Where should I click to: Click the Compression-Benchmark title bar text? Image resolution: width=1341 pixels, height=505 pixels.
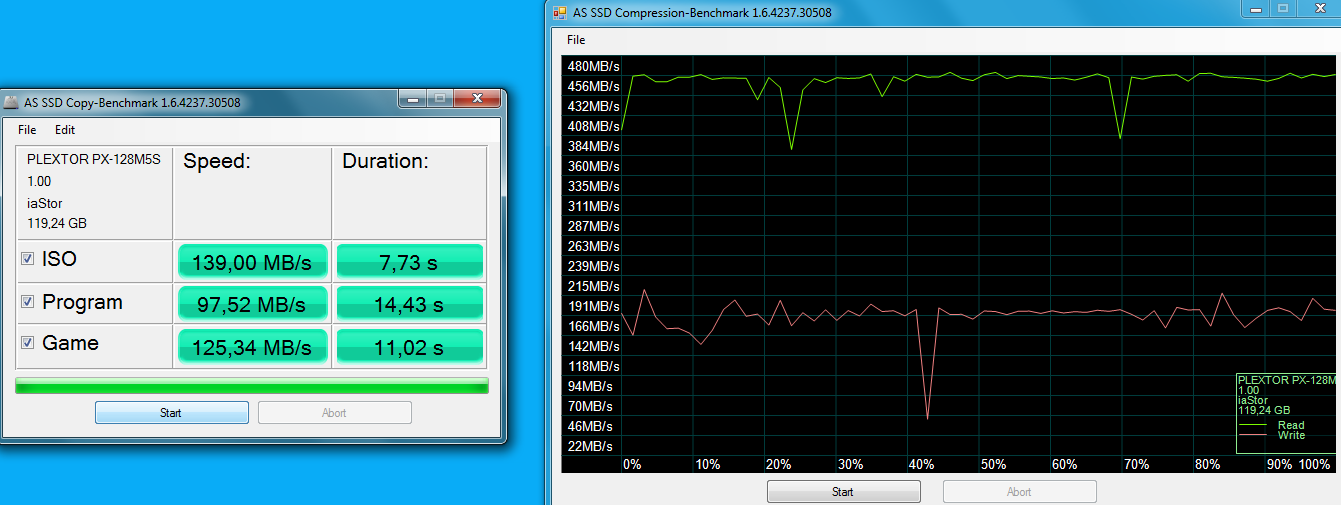[x=703, y=13]
